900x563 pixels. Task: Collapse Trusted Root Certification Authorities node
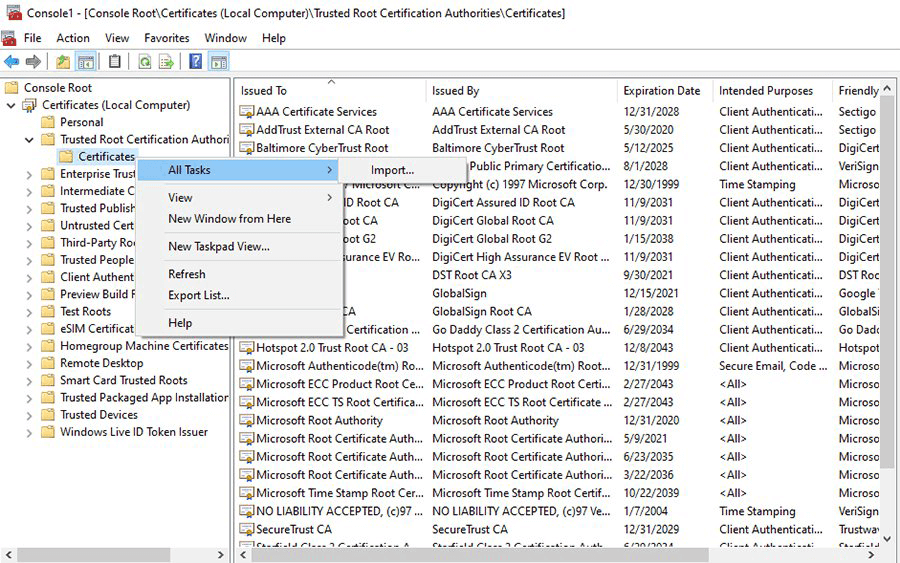coord(29,140)
